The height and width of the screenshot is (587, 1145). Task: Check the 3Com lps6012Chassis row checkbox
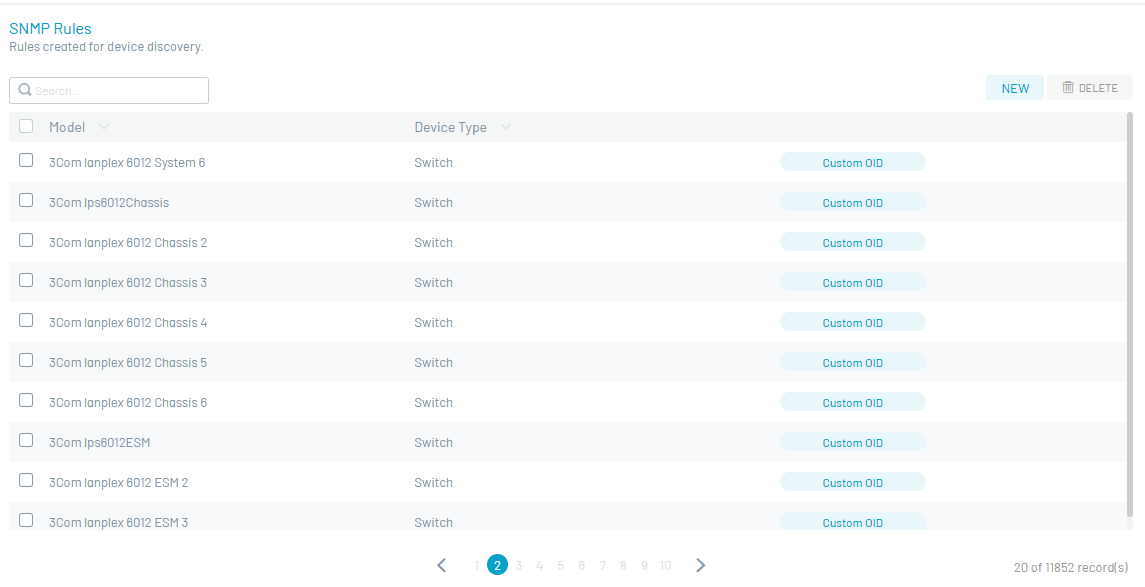(26, 200)
